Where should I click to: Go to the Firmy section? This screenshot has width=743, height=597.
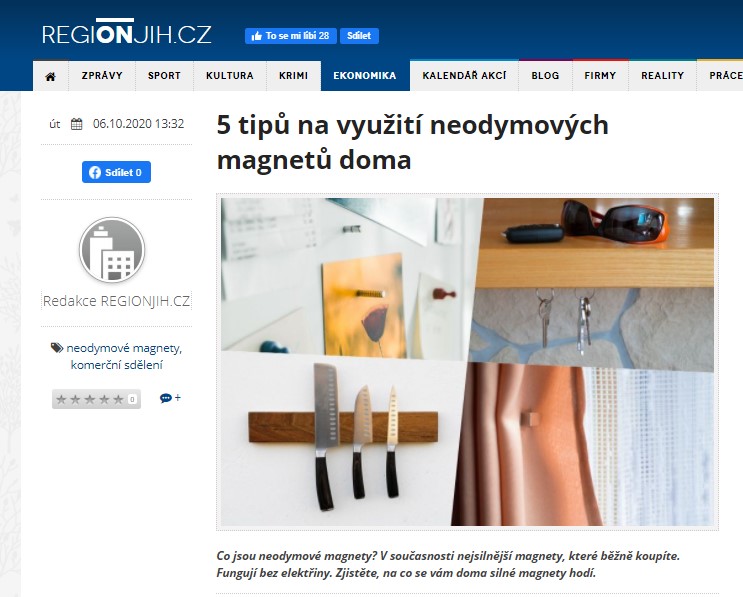coord(600,76)
